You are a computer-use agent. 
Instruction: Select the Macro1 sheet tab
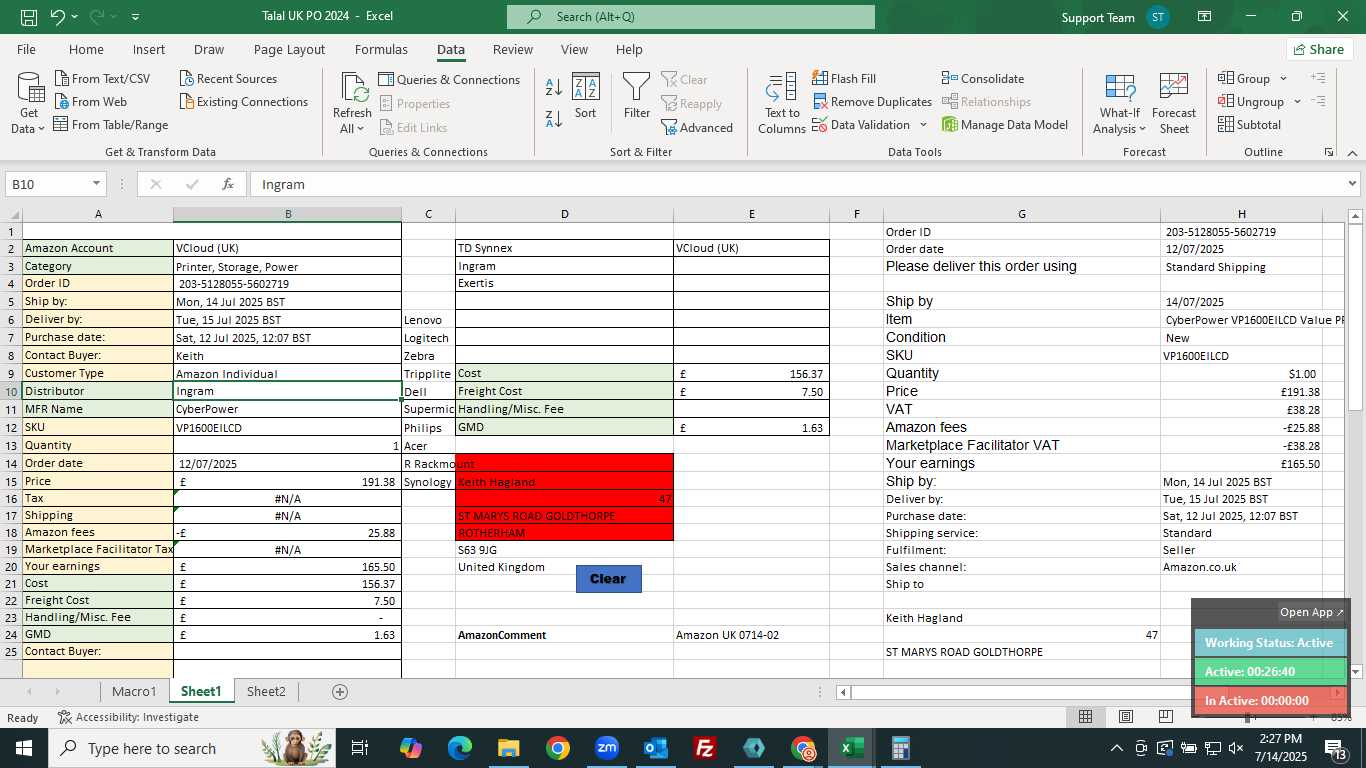(x=134, y=691)
